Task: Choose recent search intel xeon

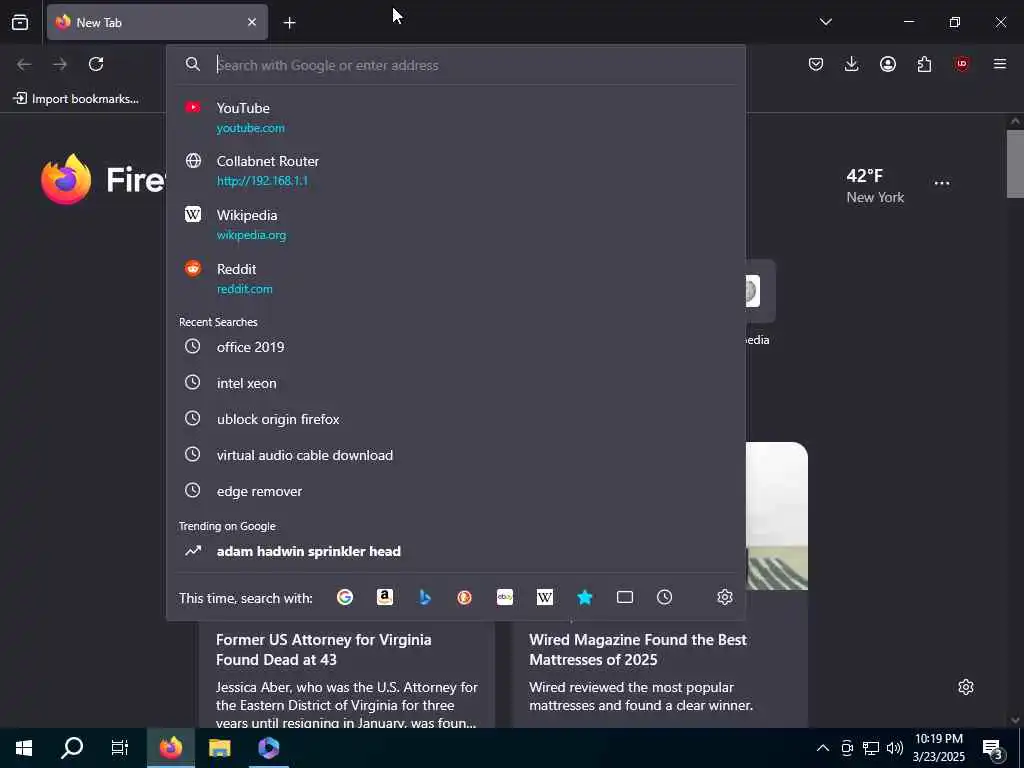Action: coord(456,383)
